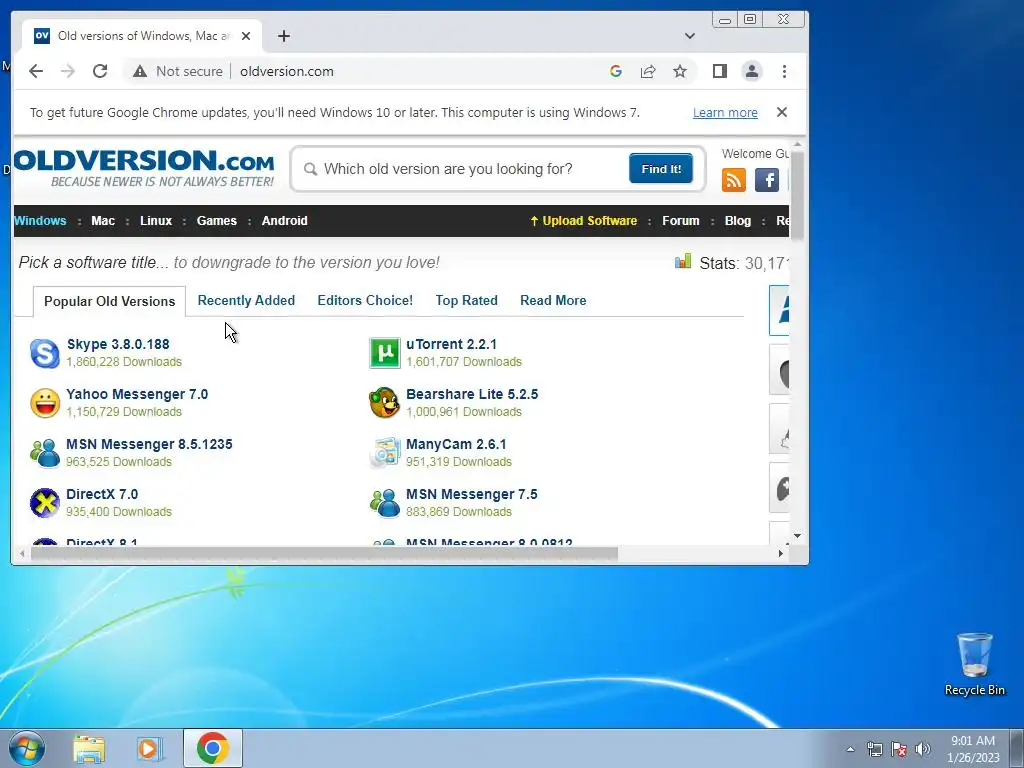1024x768 pixels.
Task: Open ManyCam 2.6.1 link
Action: click(456, 444)
